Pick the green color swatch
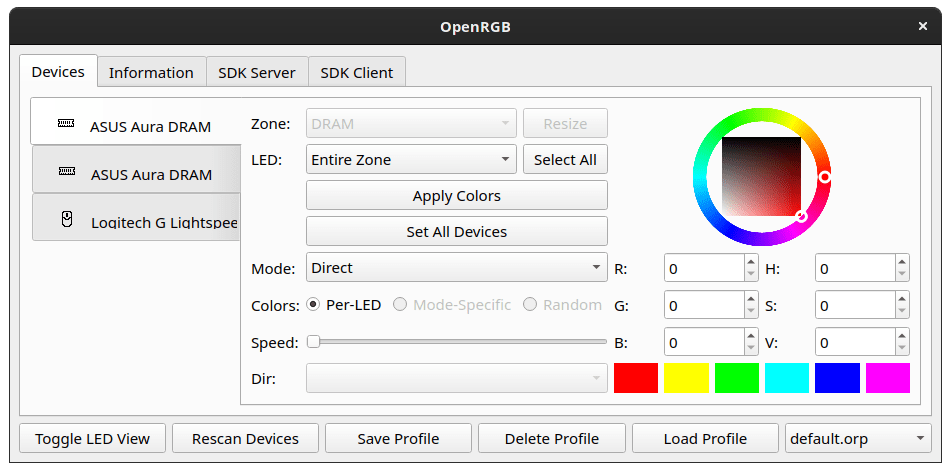The width and height of the screenshot is (951, 472). (x=737, y=378)
